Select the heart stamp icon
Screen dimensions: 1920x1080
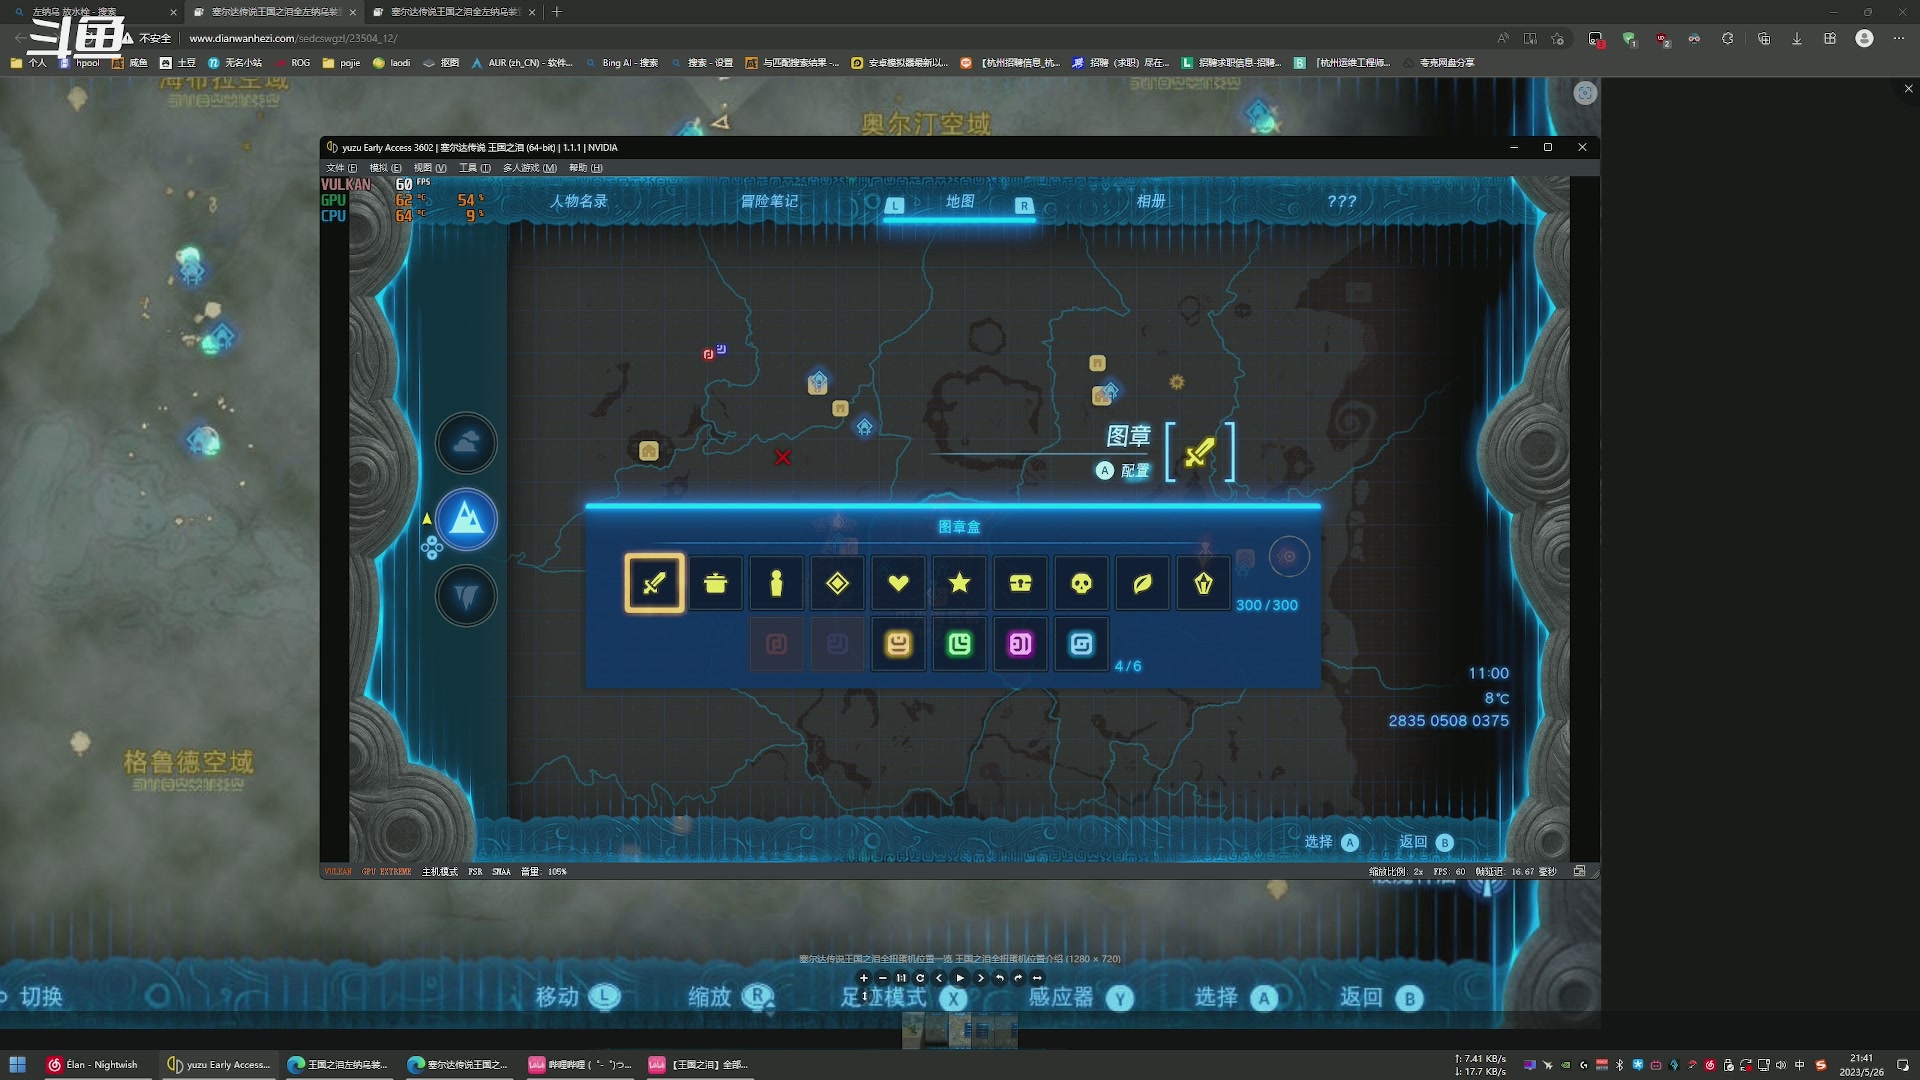click(899, 583)
